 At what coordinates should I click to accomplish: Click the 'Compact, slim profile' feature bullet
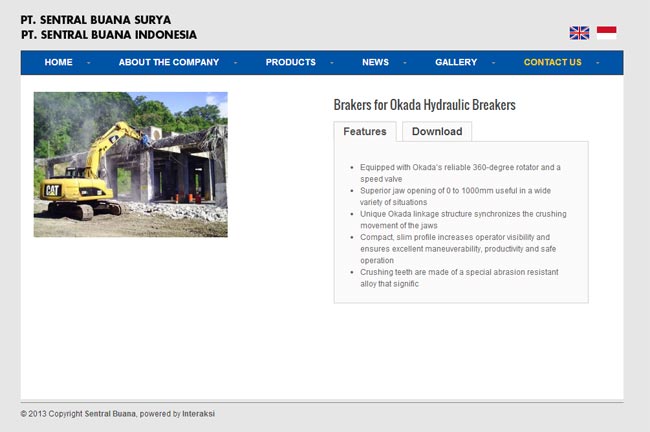coord(458,248)
